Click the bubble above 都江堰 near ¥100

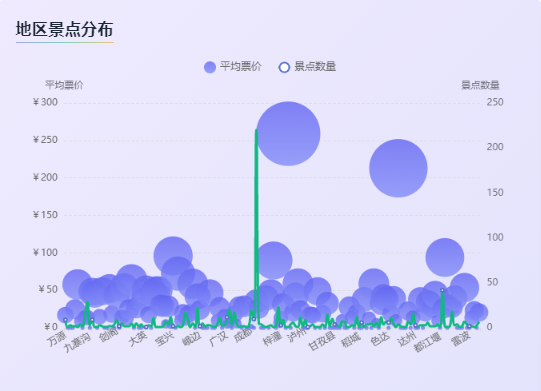coord(445,257)
